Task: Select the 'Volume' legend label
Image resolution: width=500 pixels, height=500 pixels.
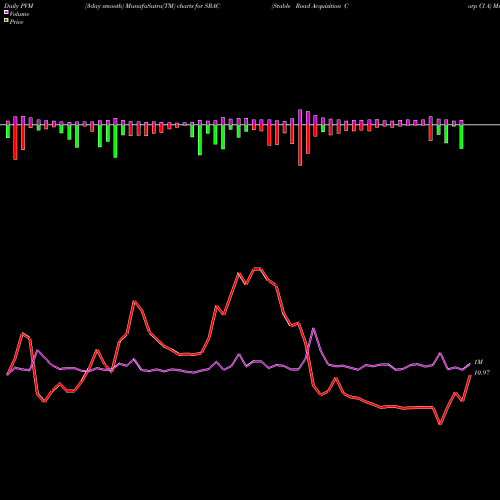Action: coord(19,14)
